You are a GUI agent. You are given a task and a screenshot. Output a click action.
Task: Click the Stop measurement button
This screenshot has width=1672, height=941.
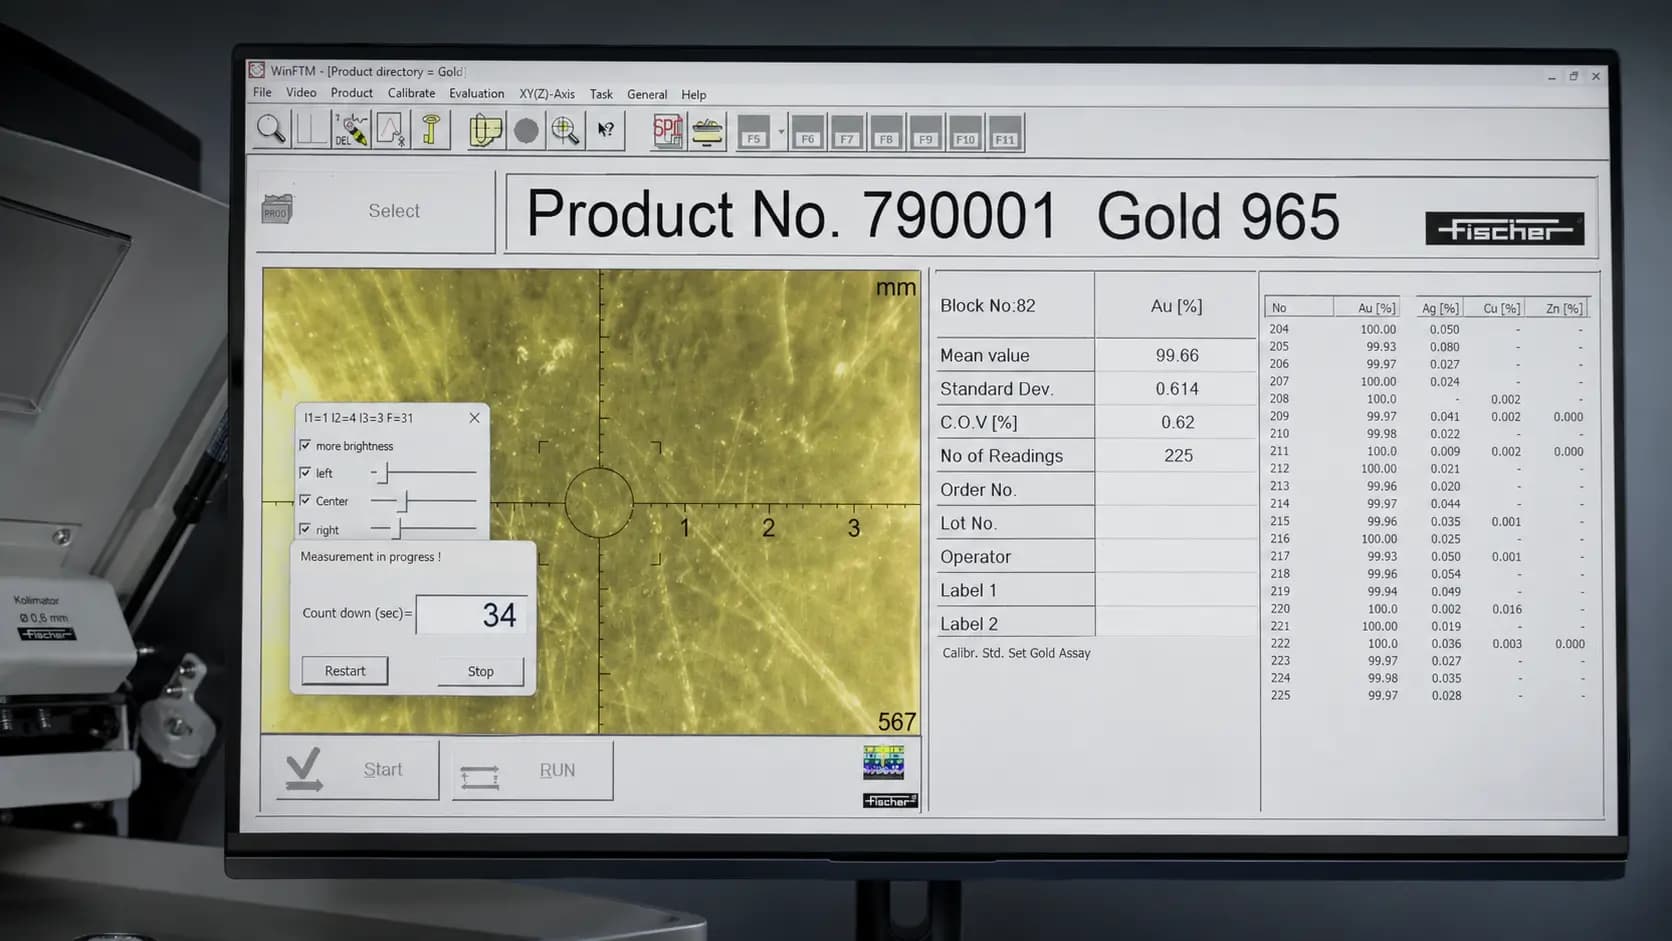point(481,672)
